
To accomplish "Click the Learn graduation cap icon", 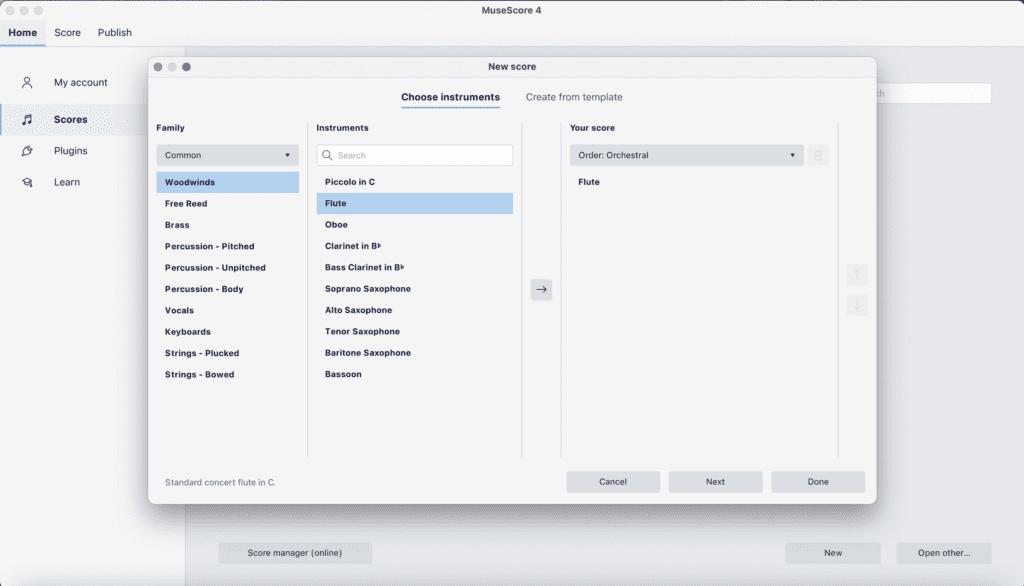I will pos(27,182).
